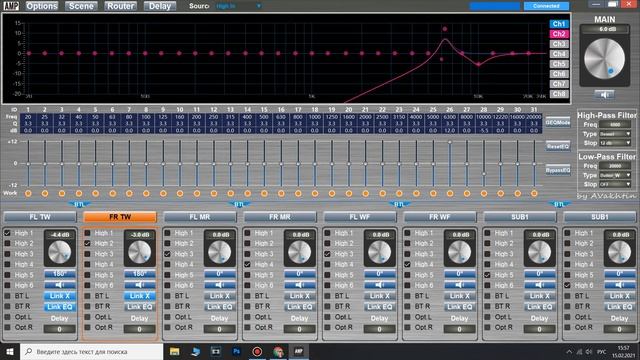Mute the FL TW channel speaker button
640x360 pixels.
tap(60, 284)
